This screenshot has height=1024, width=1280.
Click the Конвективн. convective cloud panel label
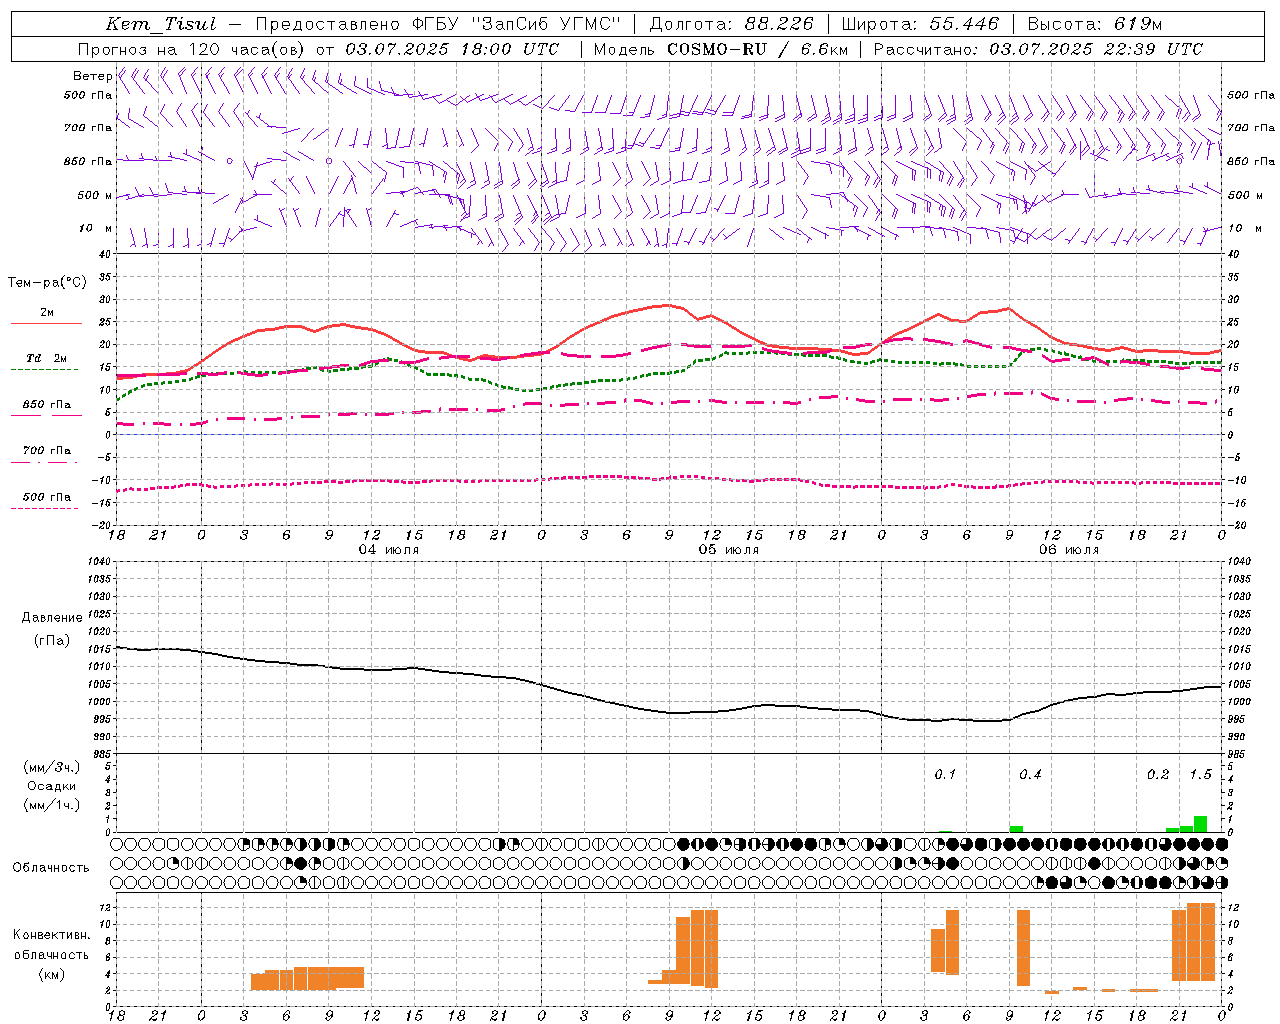click(52, 935)
